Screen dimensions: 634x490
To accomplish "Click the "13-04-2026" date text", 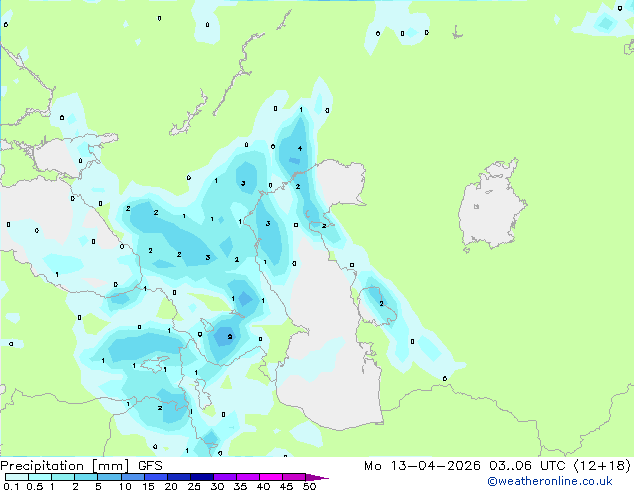I will point(435,466).
